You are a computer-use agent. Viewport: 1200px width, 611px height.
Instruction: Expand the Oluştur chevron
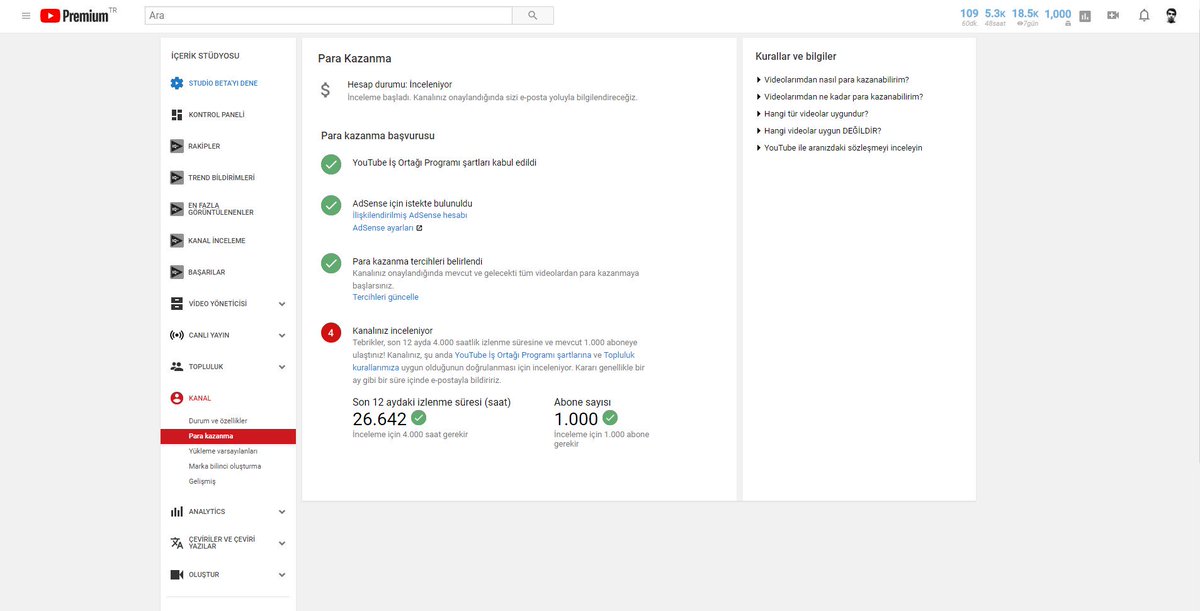point(282,575)
